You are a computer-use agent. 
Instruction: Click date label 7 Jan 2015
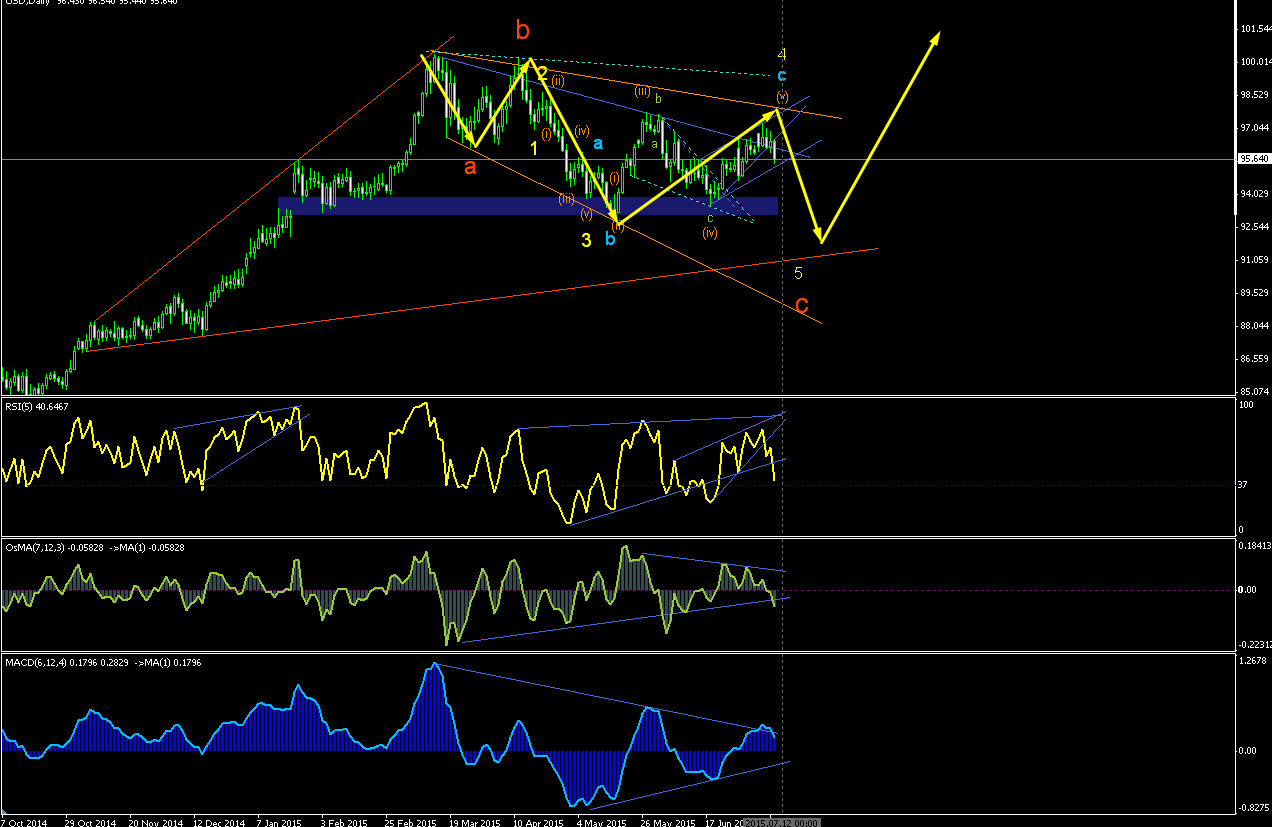(x=280, y=822)
